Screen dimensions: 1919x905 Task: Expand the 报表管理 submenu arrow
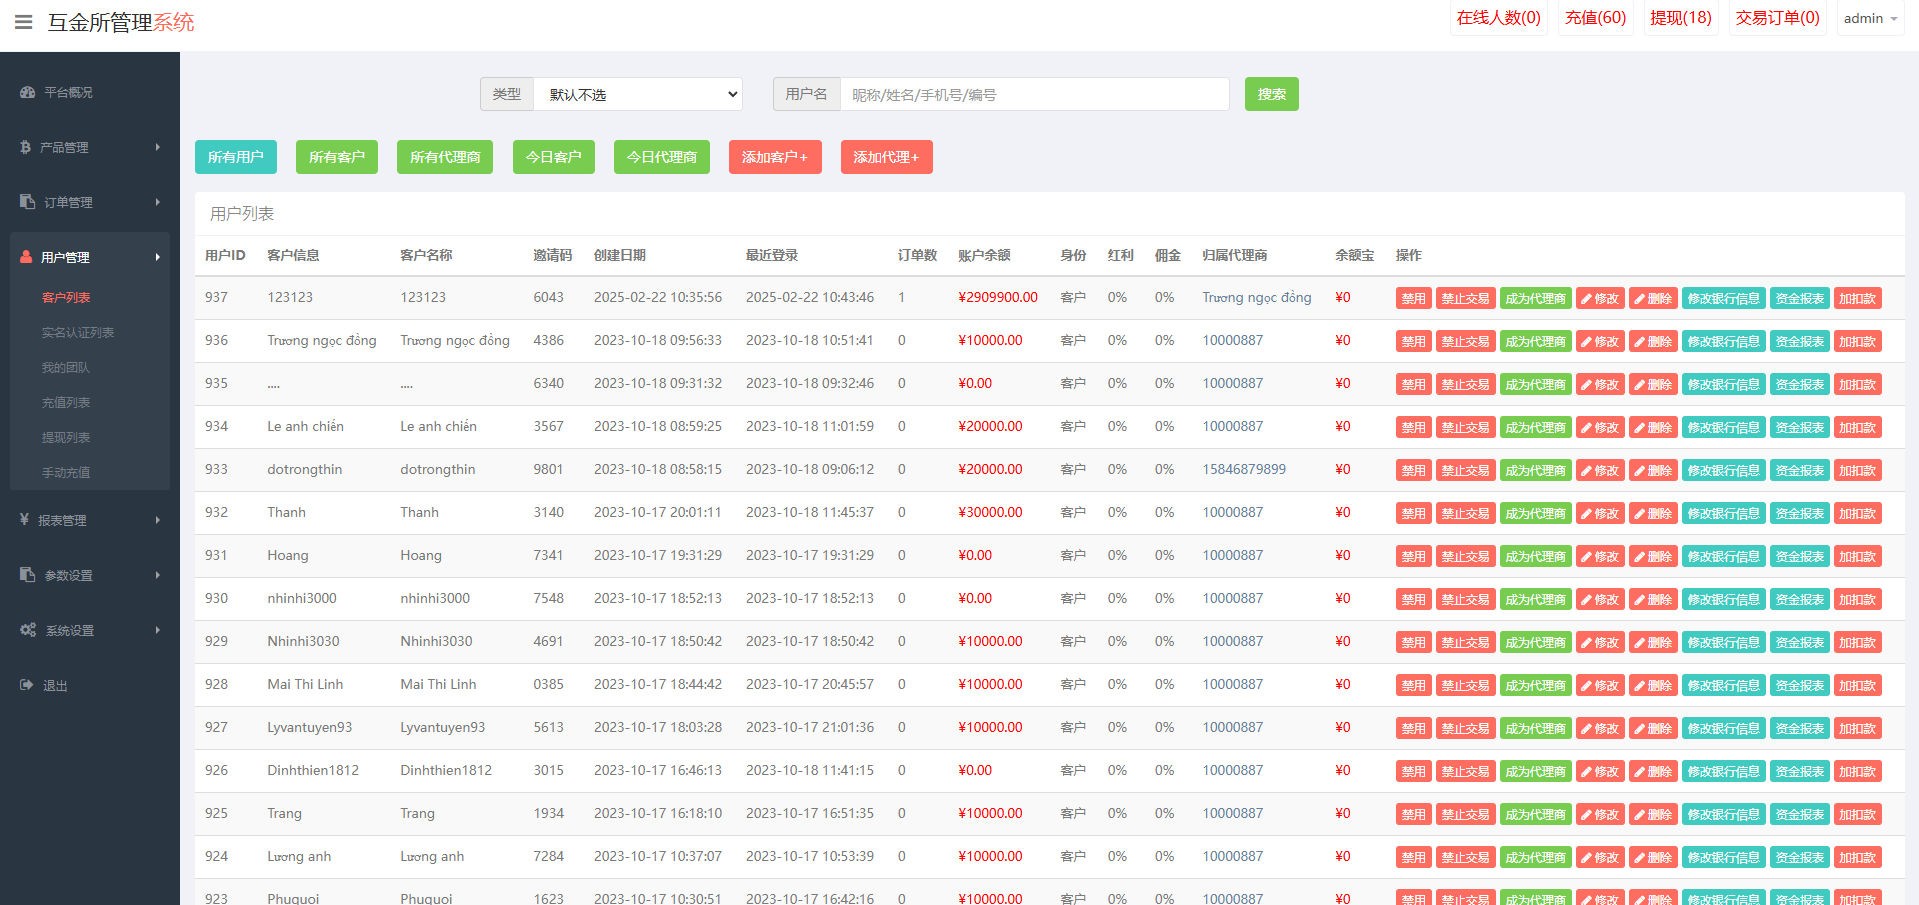click(157, 520)
